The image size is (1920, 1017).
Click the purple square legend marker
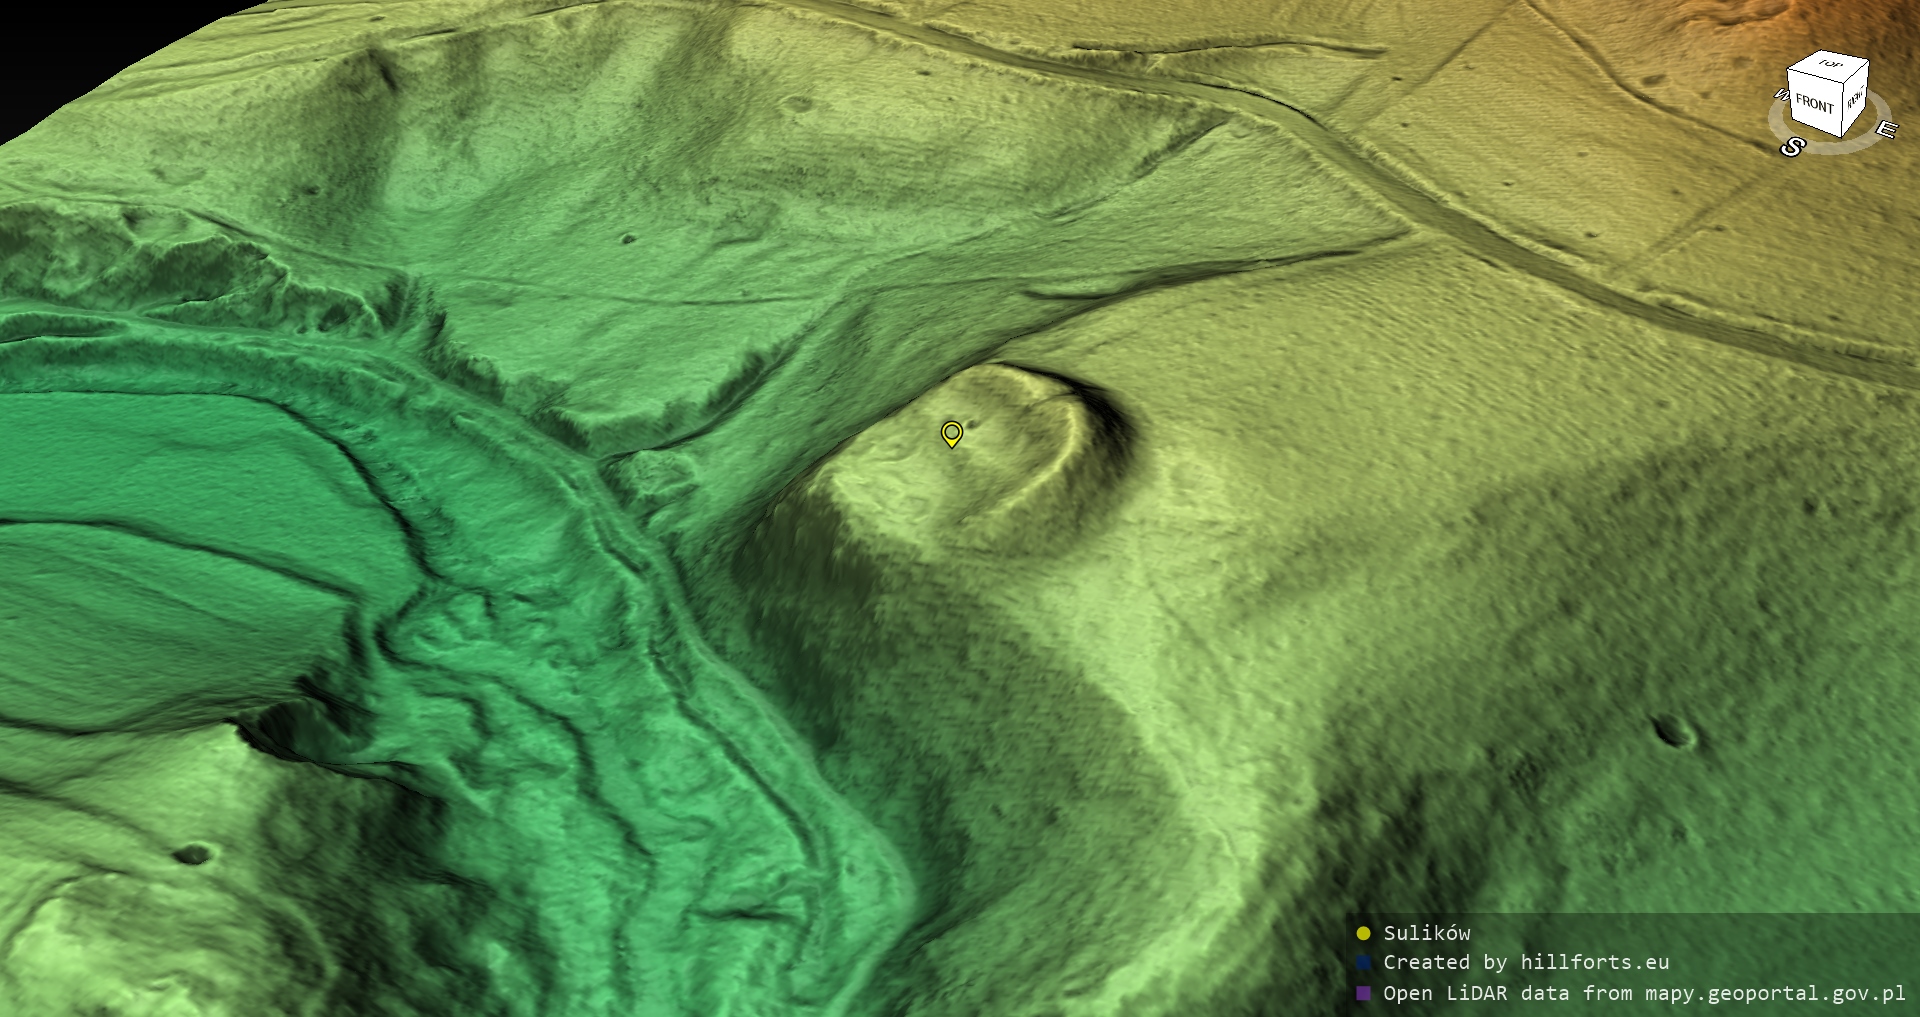(1363, 993)
